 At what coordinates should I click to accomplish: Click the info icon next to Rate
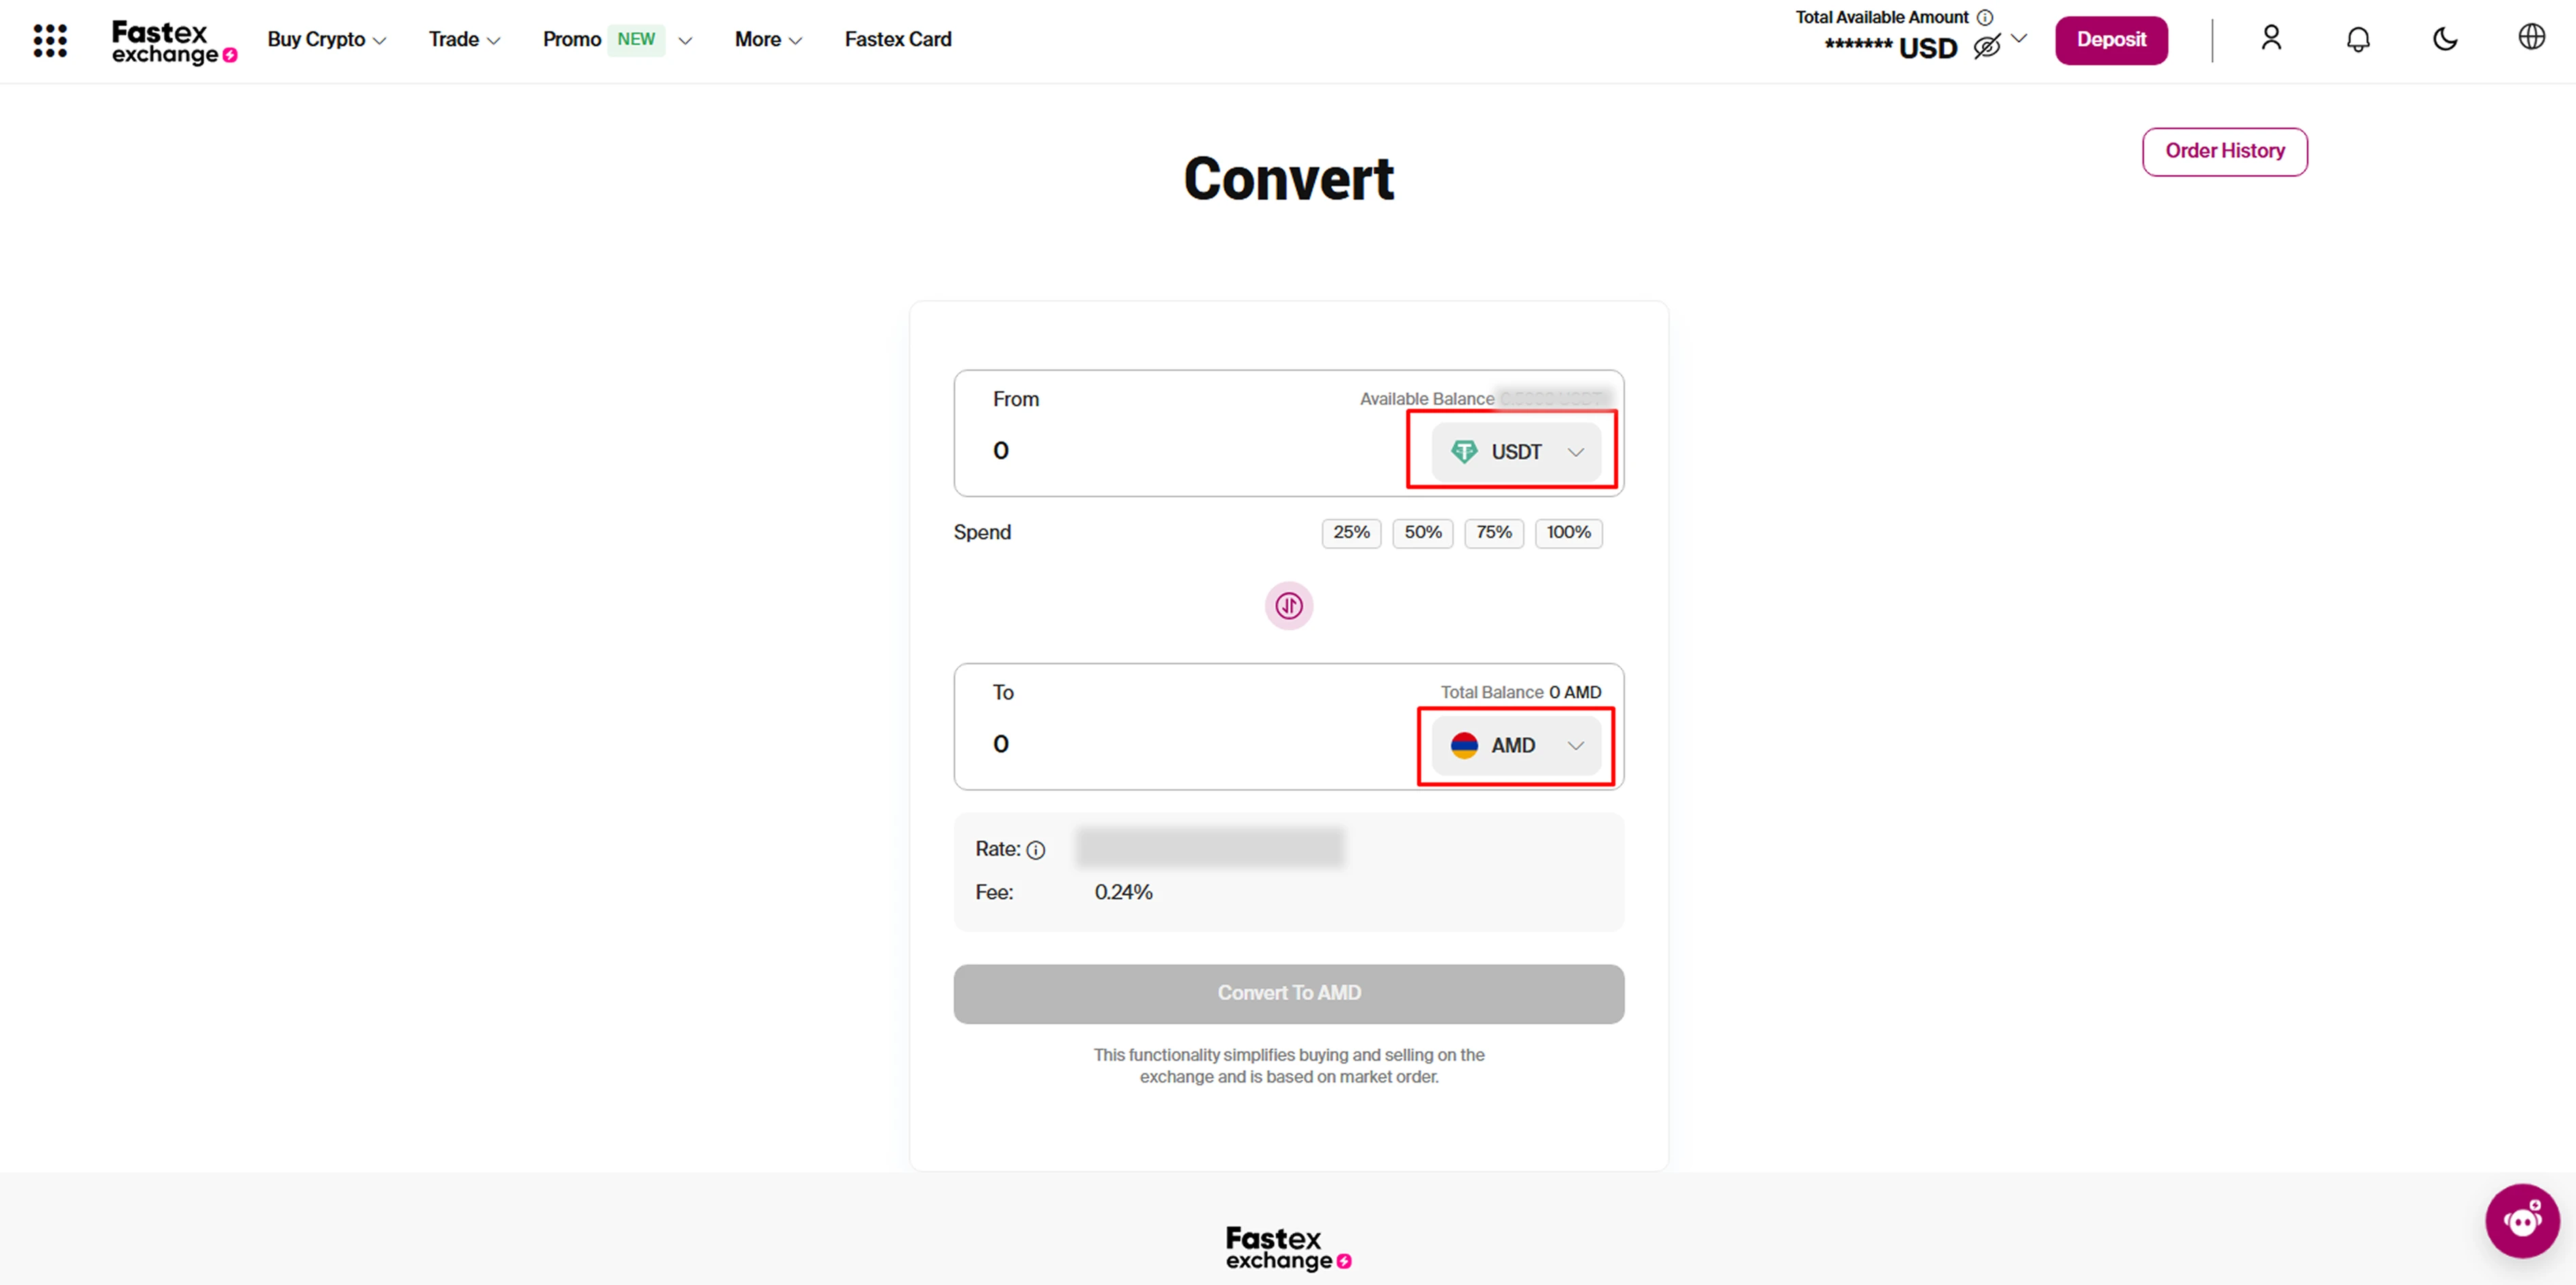[x=1036, y=850]
